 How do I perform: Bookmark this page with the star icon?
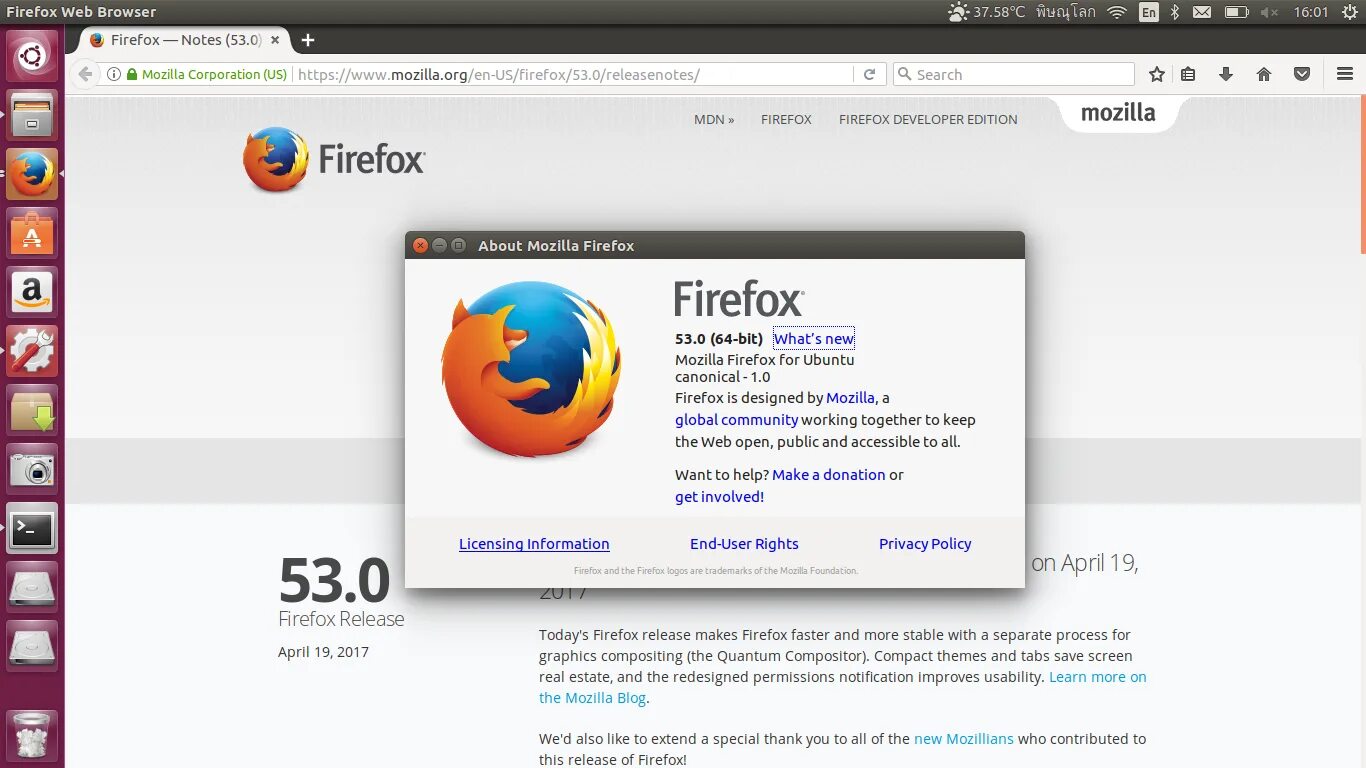(1157, 74)
